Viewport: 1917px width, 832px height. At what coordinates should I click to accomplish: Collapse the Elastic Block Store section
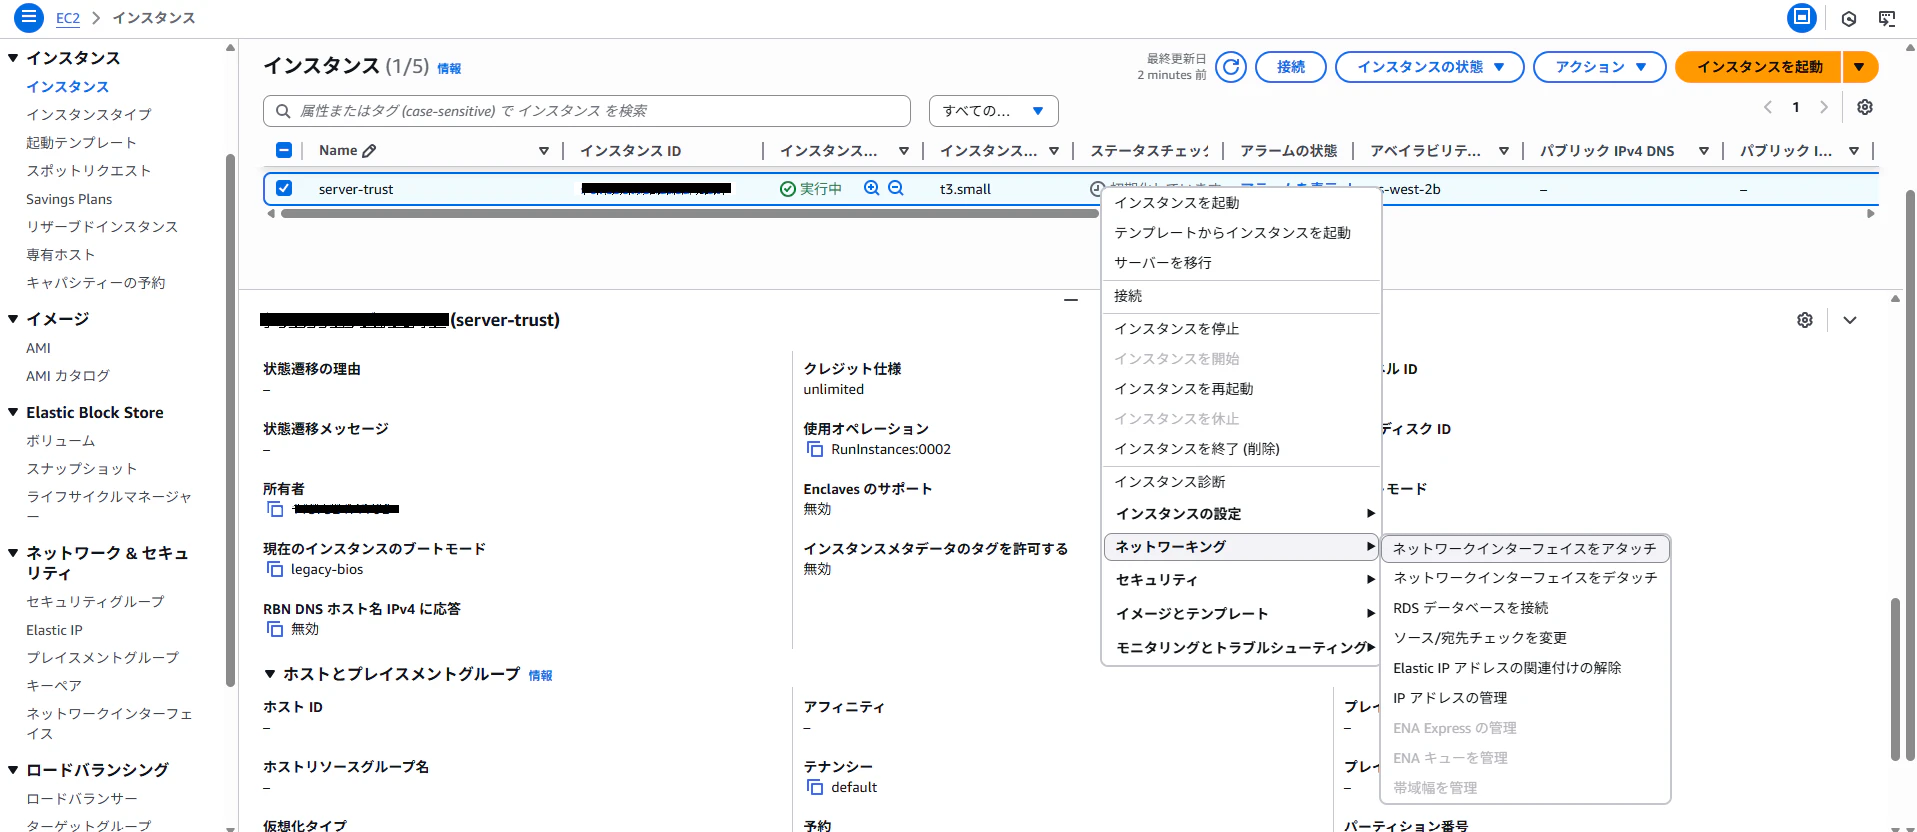pyautogui.click(x=13, y=412)
